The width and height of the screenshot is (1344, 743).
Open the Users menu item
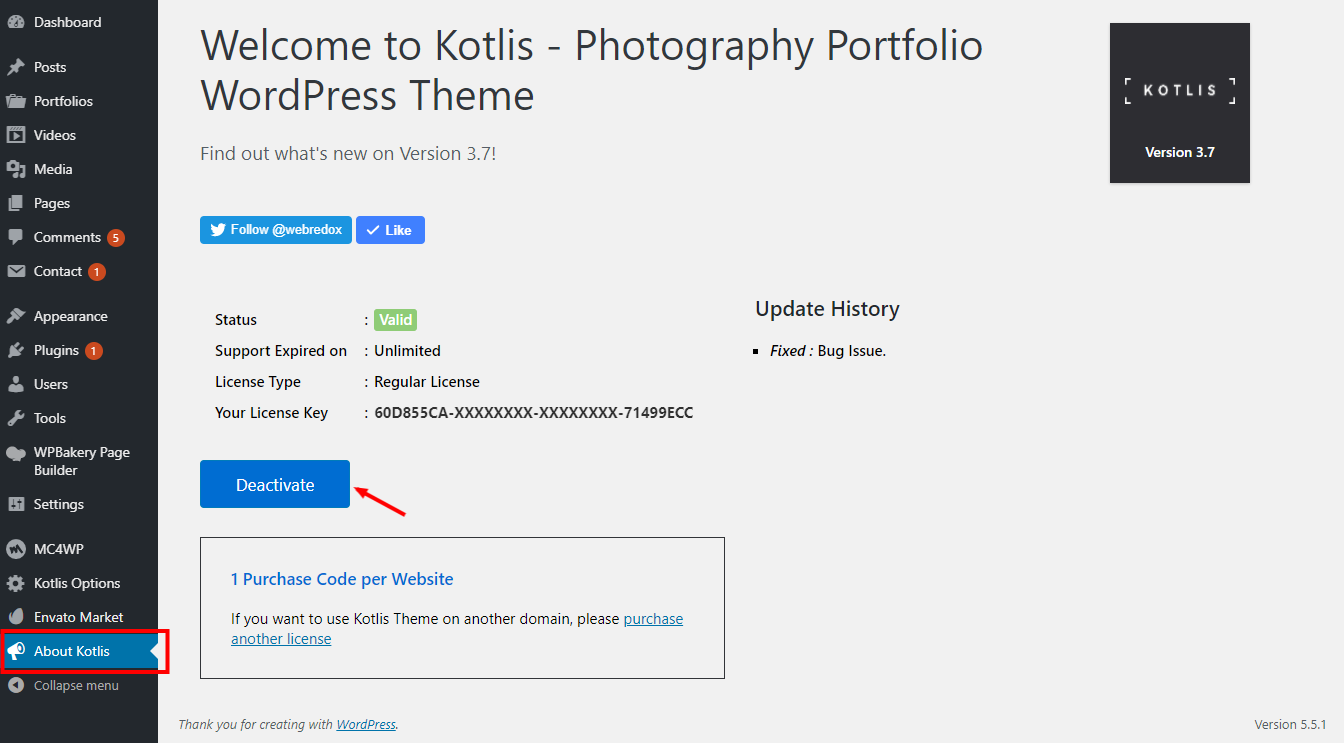(x=51, y=384)
